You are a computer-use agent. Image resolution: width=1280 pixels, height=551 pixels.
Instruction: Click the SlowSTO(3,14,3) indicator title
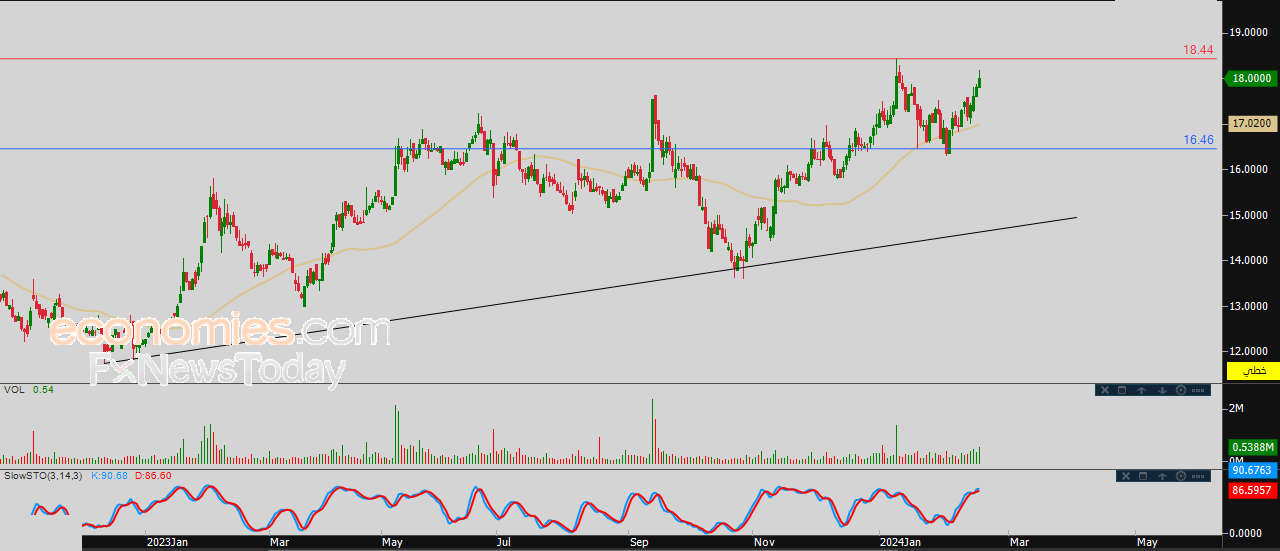[44, 476]
